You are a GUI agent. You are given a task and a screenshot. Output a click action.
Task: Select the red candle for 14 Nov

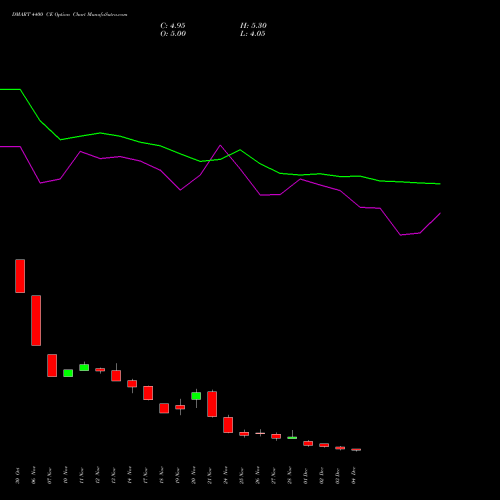(132, 384)
